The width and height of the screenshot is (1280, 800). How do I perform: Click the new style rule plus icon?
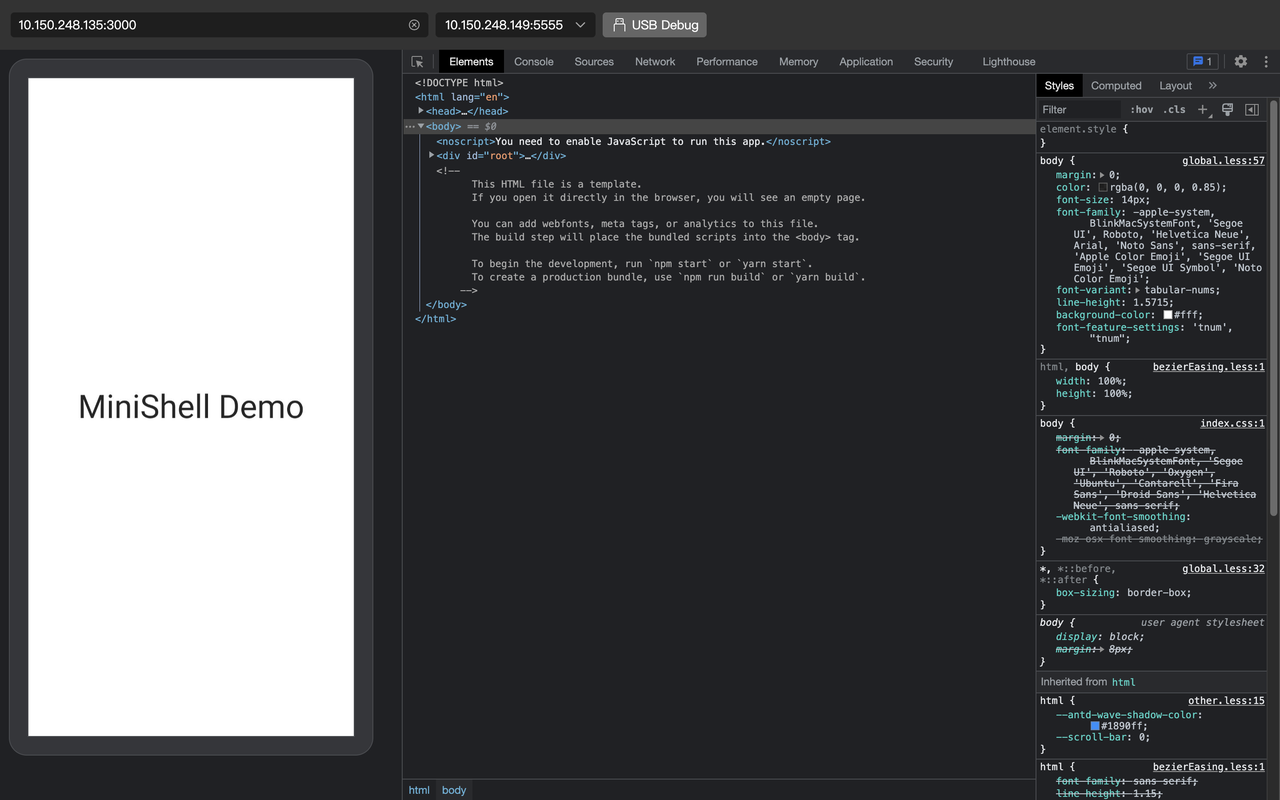point(1203,110)
